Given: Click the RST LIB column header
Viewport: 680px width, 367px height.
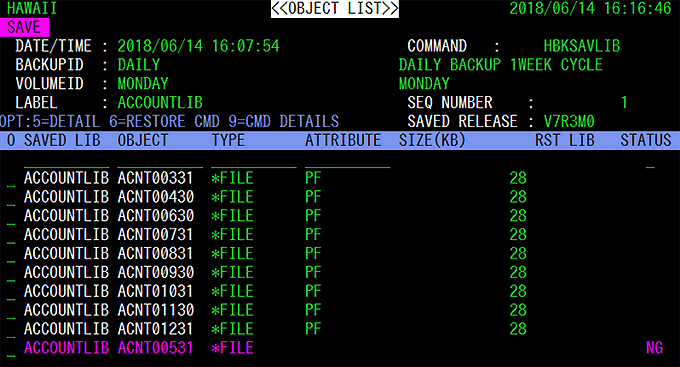Looking at the screenshot, I should coord(565,141).
